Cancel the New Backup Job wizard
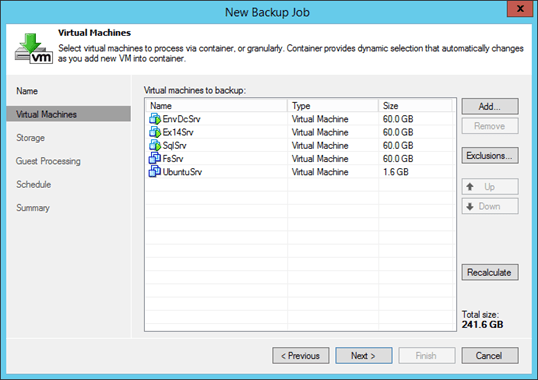 490,356
